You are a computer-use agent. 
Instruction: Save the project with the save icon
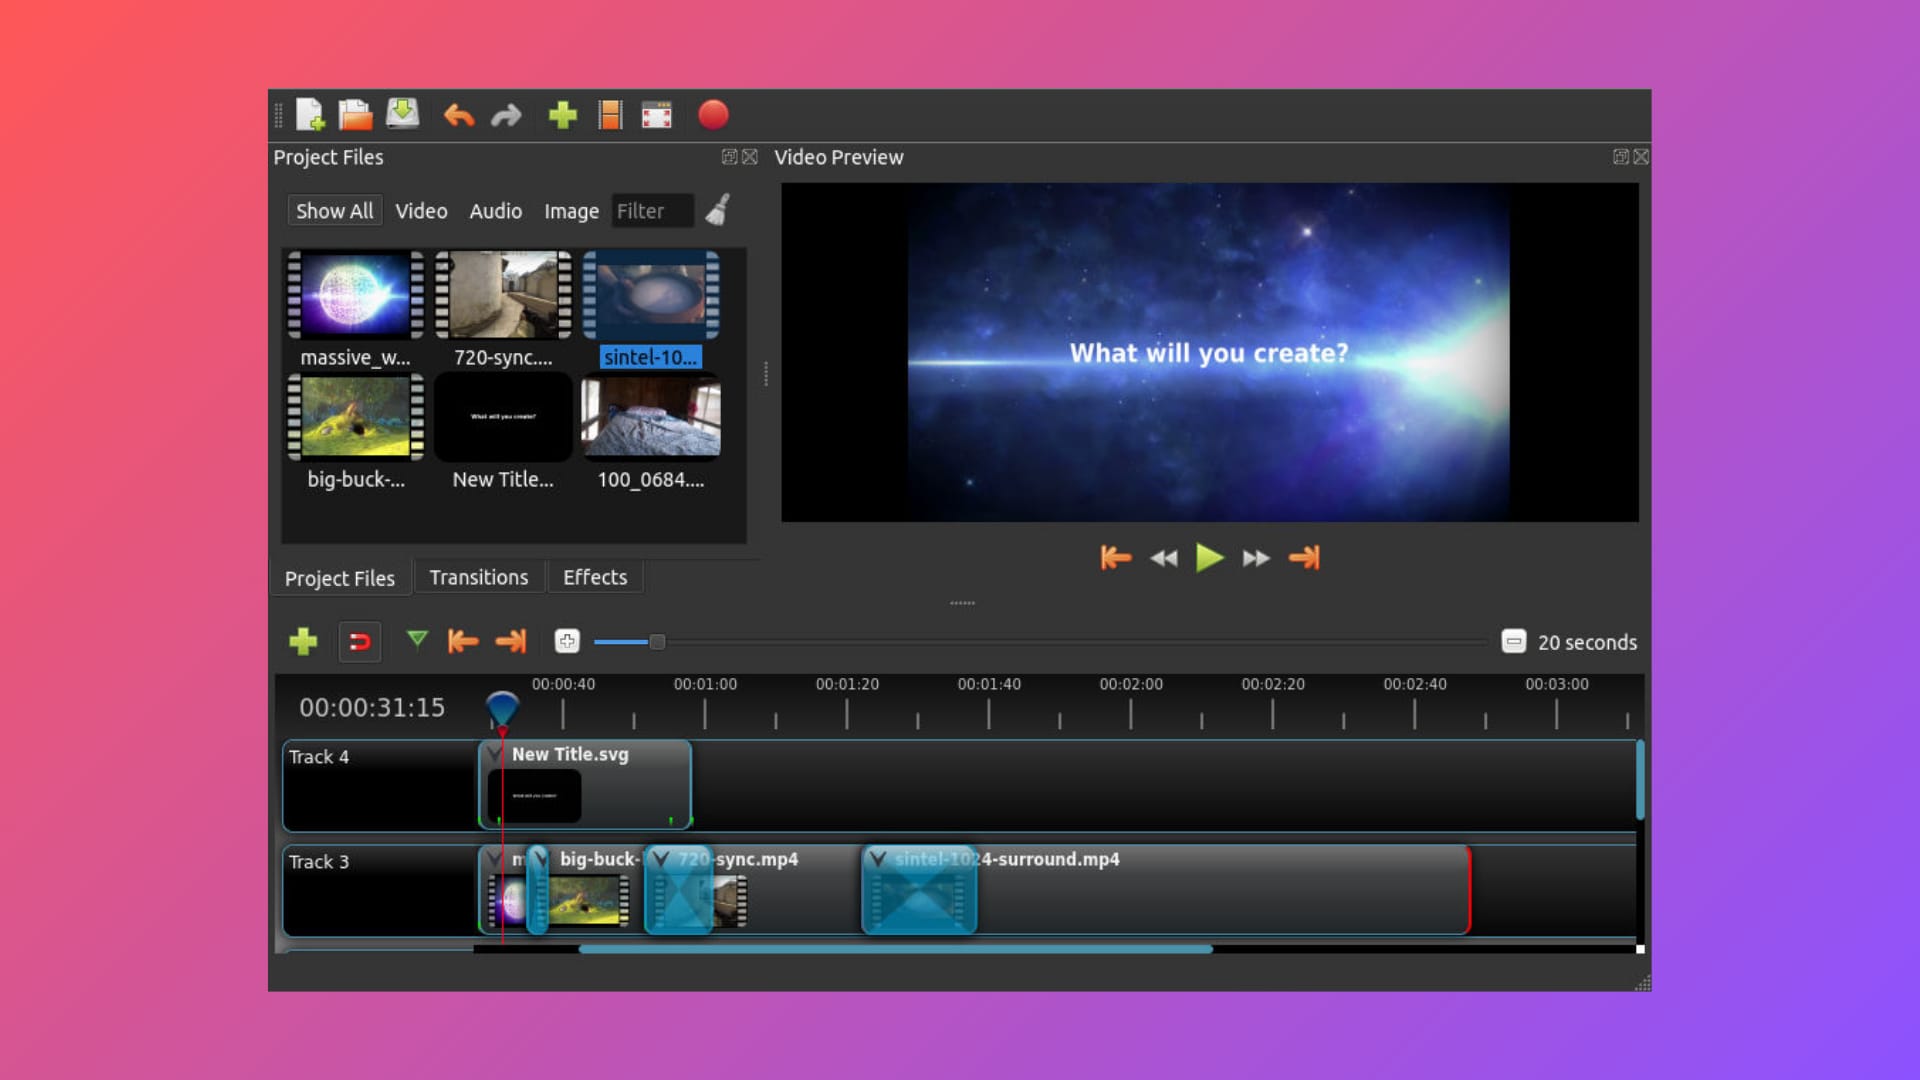402,114
